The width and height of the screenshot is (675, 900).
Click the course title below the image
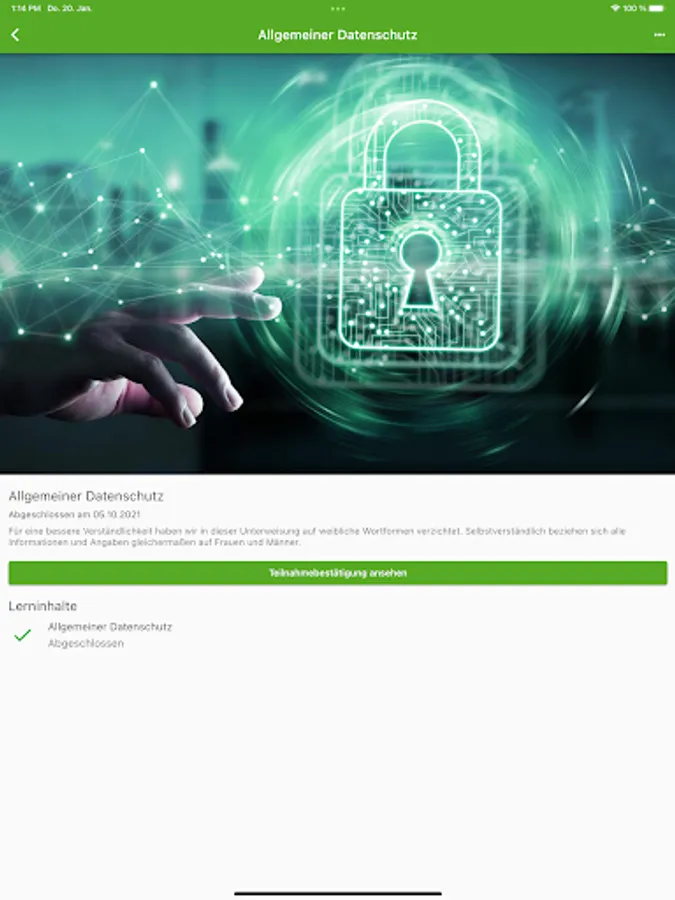point(86,496)
